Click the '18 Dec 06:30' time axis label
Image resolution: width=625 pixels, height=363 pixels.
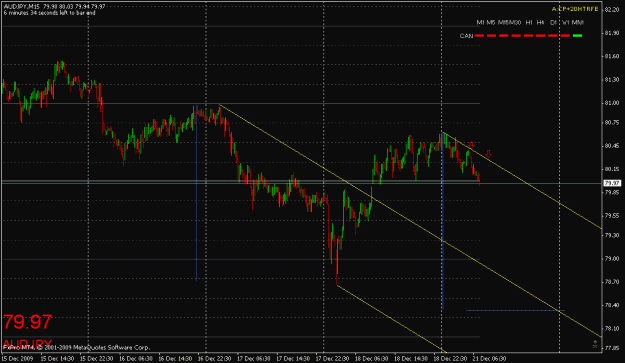(371, 359)
